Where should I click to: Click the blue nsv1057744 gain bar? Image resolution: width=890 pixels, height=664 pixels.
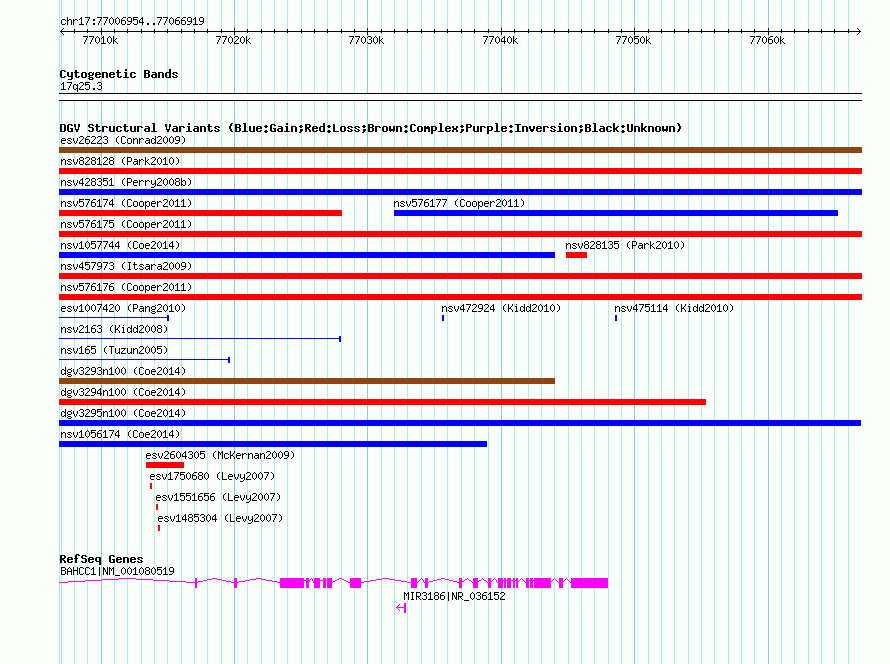point(307,255)
